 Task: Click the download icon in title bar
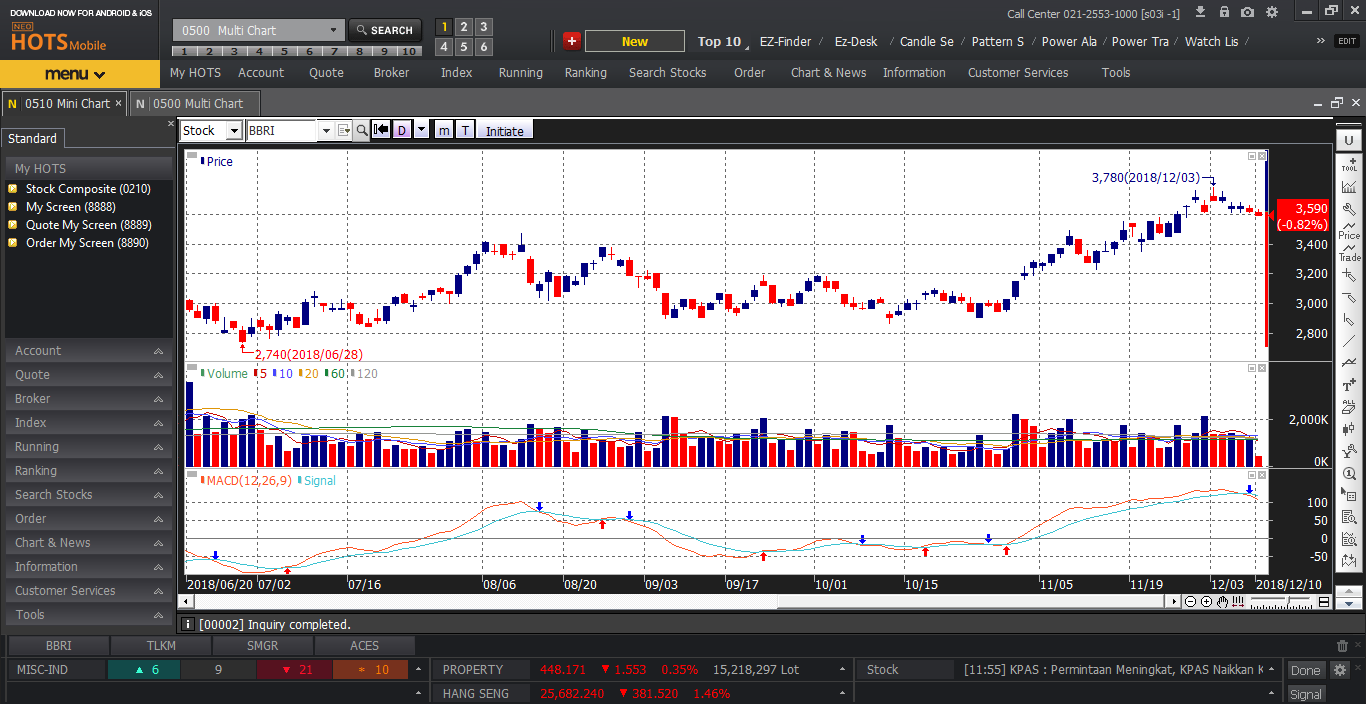pos(1203,12)
